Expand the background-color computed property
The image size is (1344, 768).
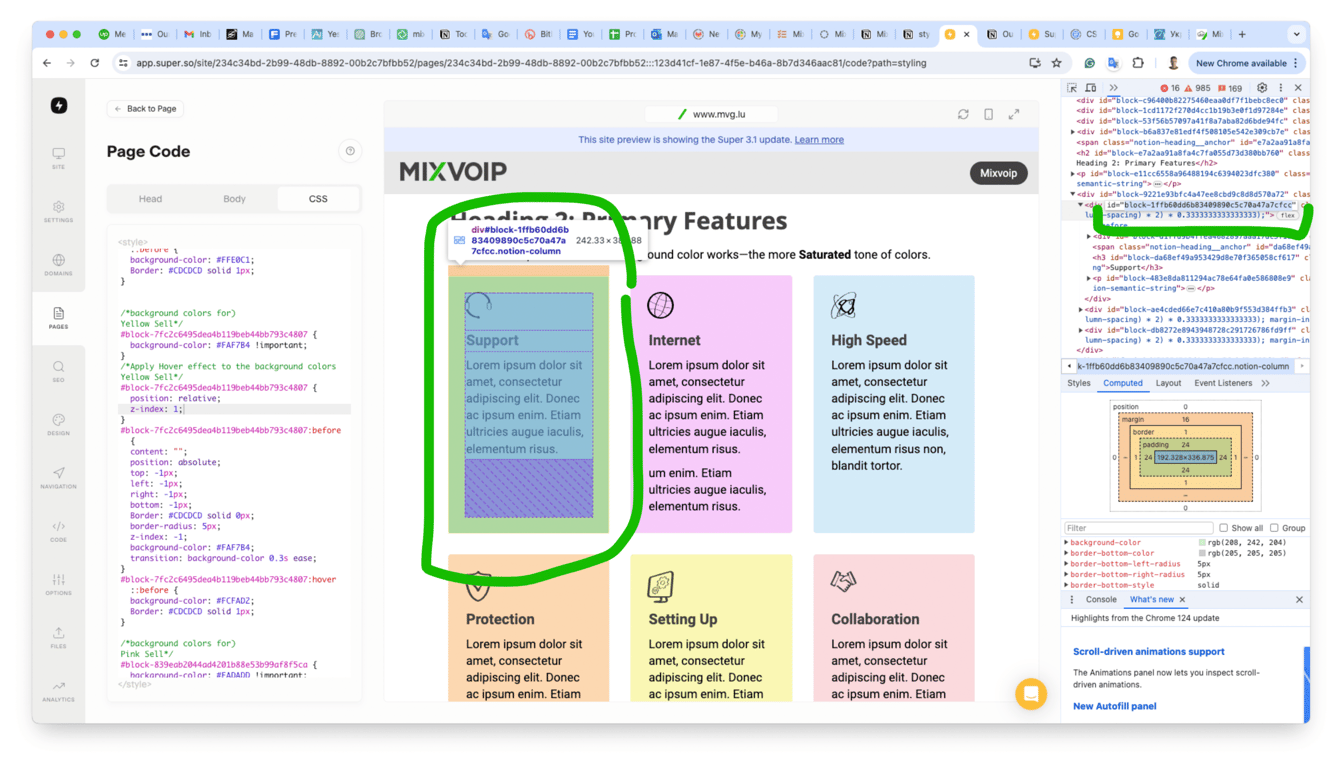[x=1067, y=543]
